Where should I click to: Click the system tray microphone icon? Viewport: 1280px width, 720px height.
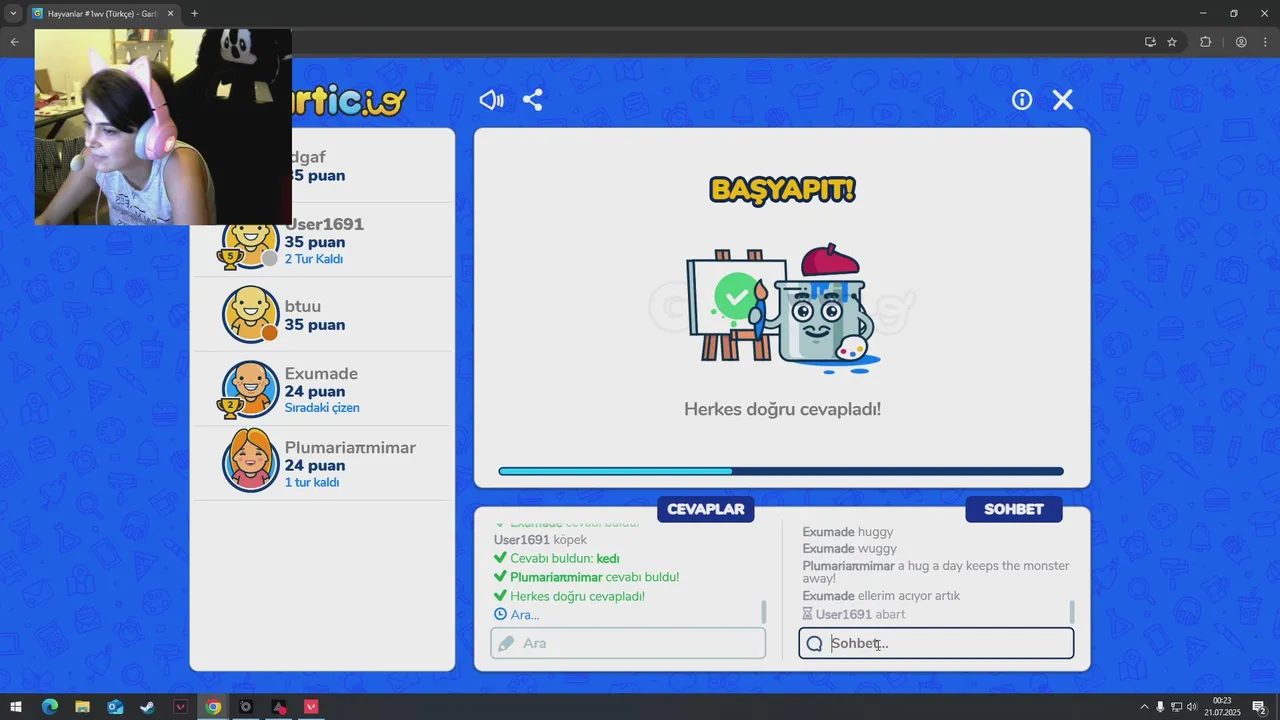(1160, 707)
